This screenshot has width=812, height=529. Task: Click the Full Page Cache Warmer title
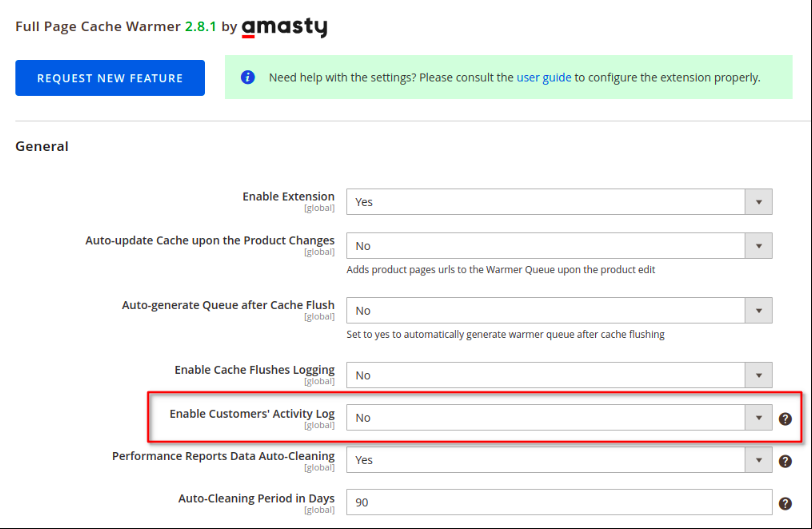pyautogui.click(x=98, y=26)
